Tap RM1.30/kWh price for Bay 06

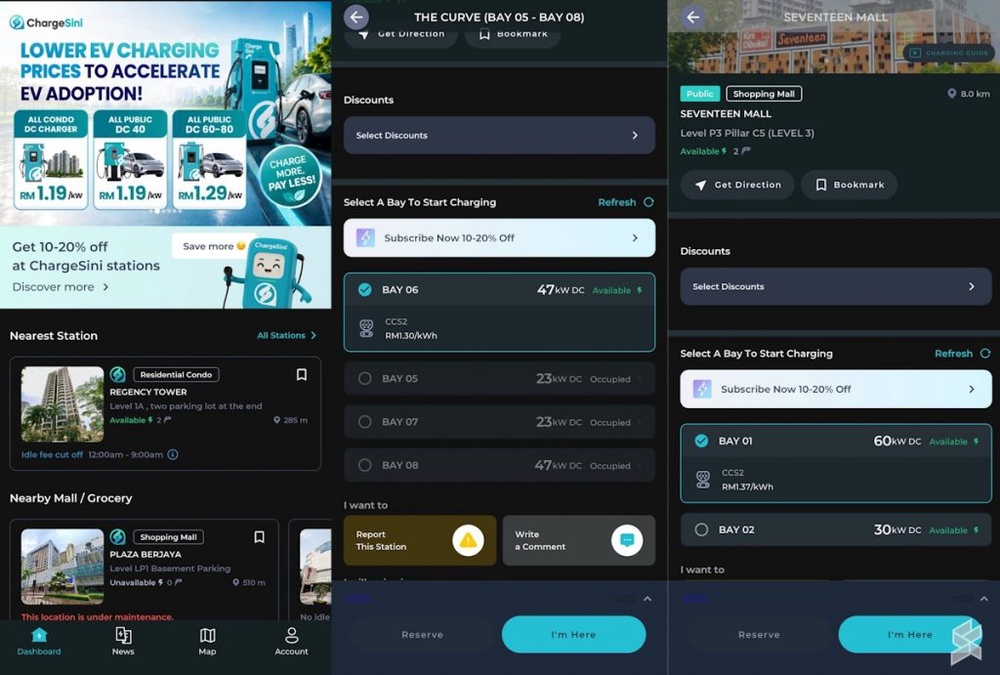tap(411, 336)
